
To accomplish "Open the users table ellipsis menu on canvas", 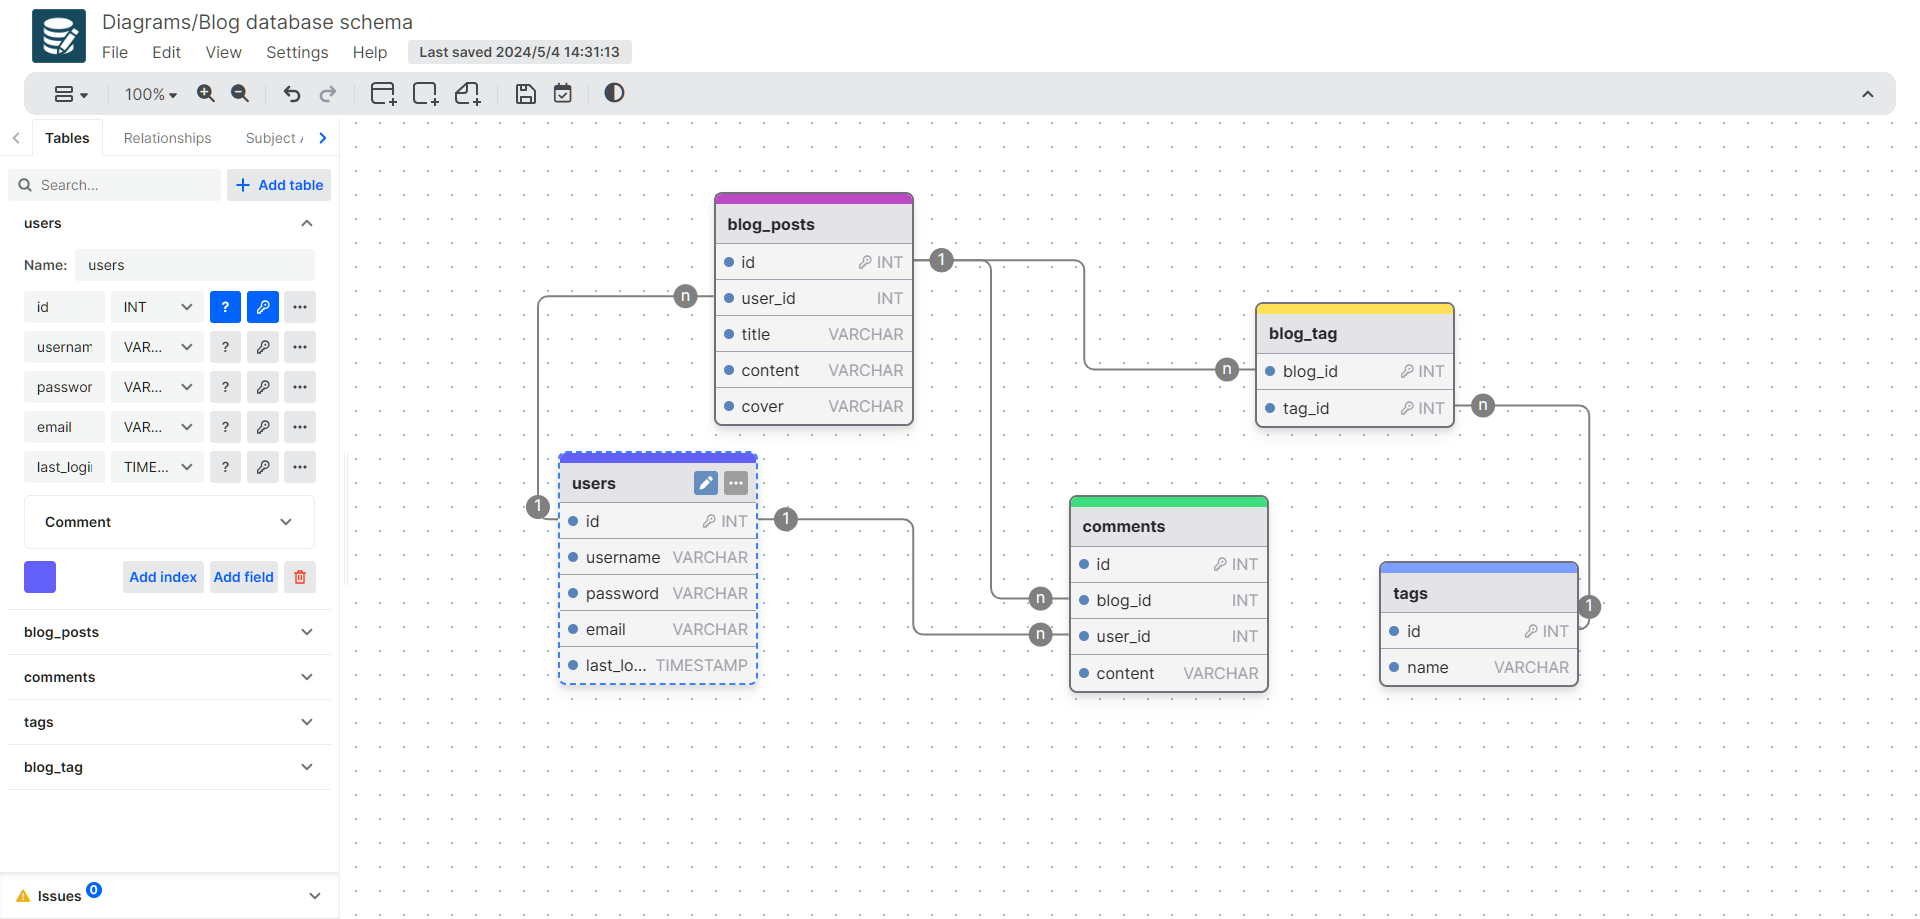I will tap(736, 483).
